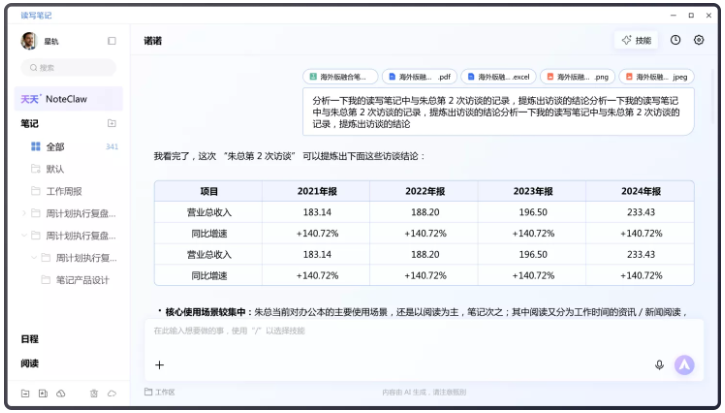The image size is (725, 413).
Task: Open the .jpeg attachment chip
Action: tap(657, 77)
